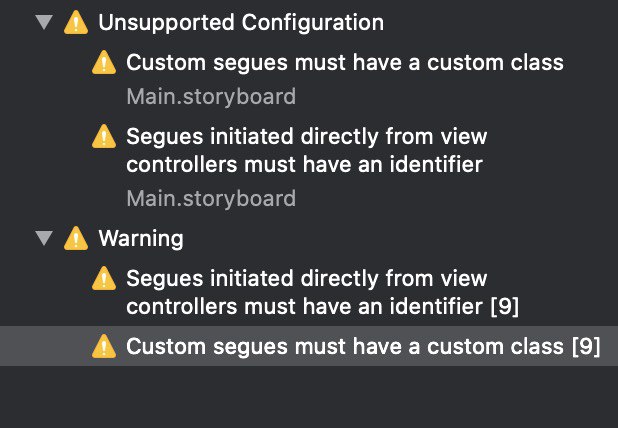This screenshot has width=618, height=428.
Task: Select the Unsupported Configuration group heading
Action: [x=241, y=22]
